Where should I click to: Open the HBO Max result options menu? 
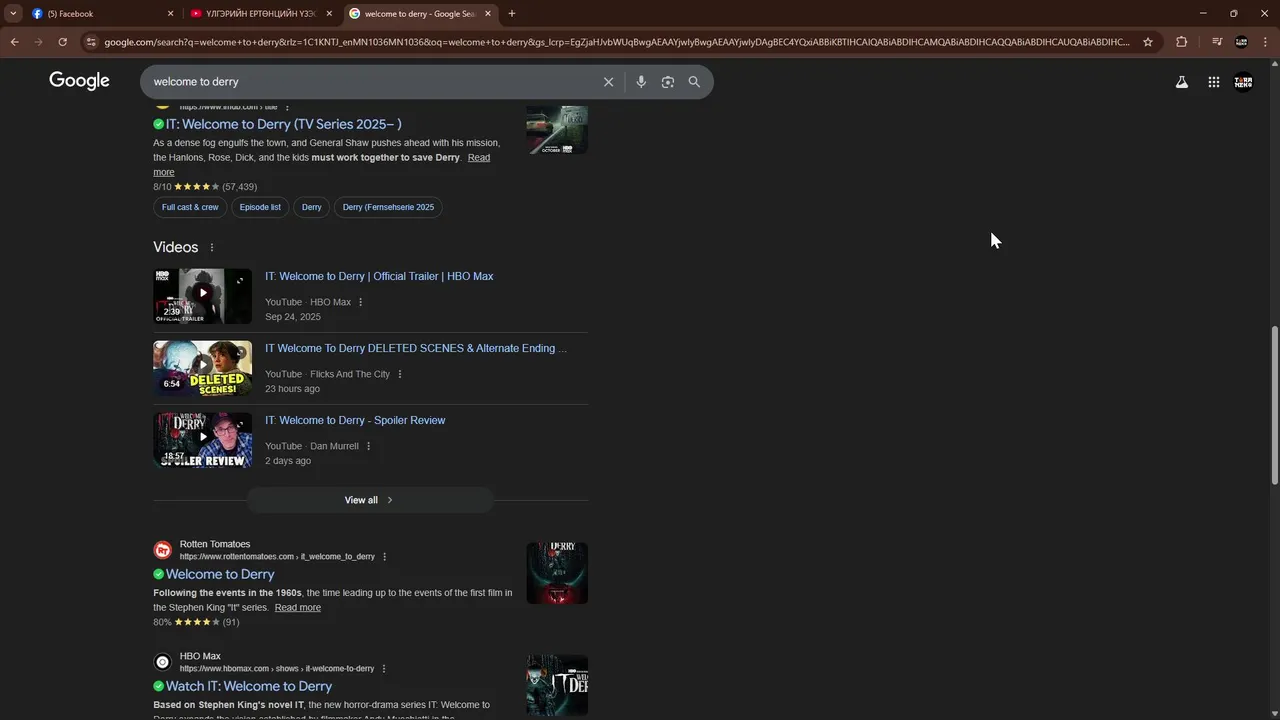pos(383,669)
